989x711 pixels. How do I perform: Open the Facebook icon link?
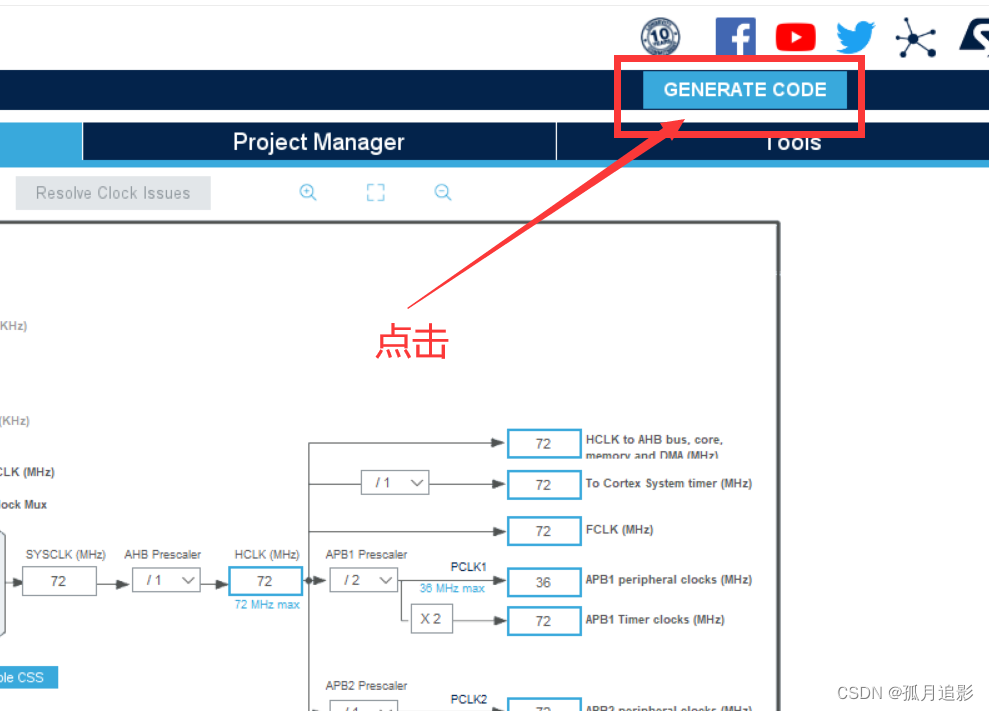click(x=735, y=37)
